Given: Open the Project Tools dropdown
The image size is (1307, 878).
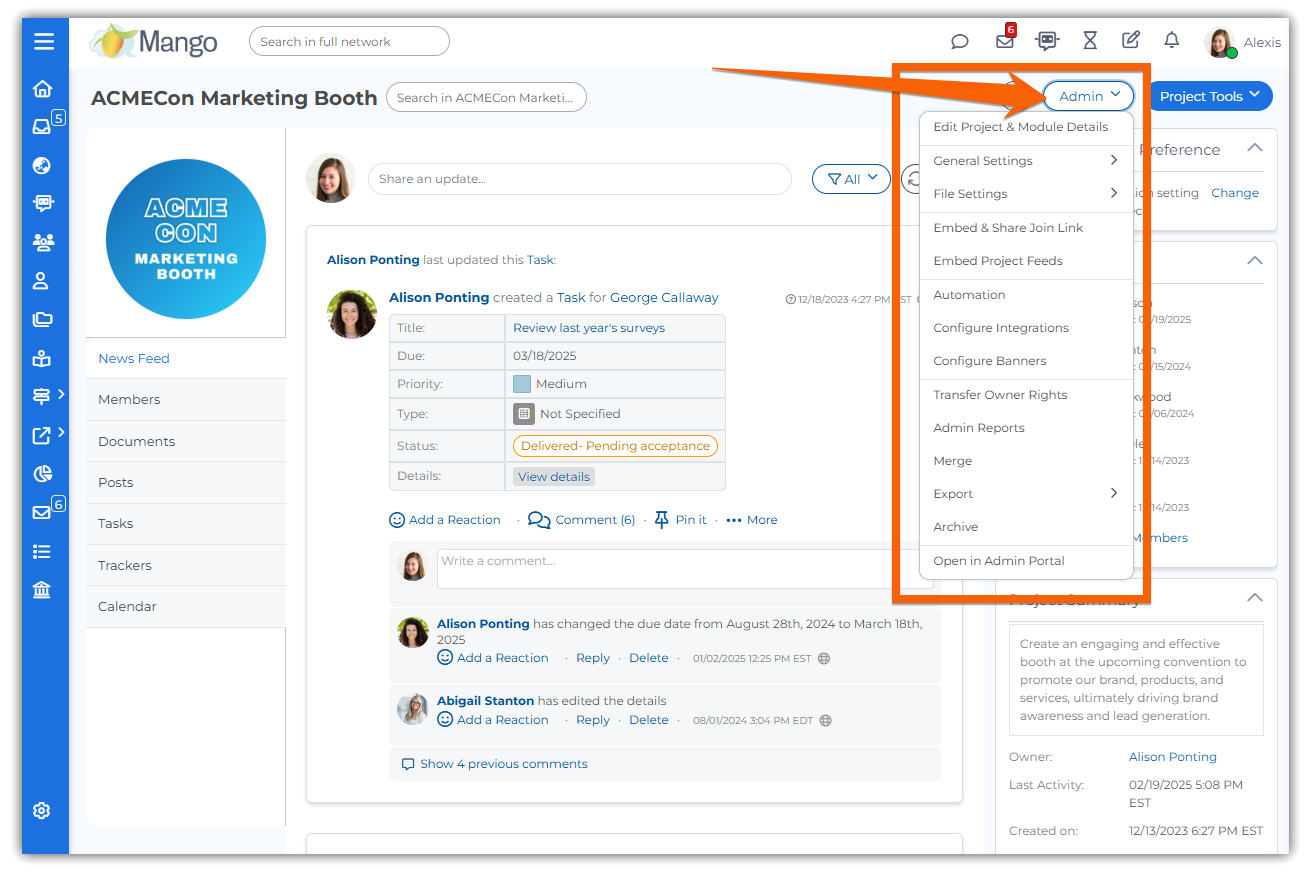Looking at the screenshot, I should tap(1210, 96).
